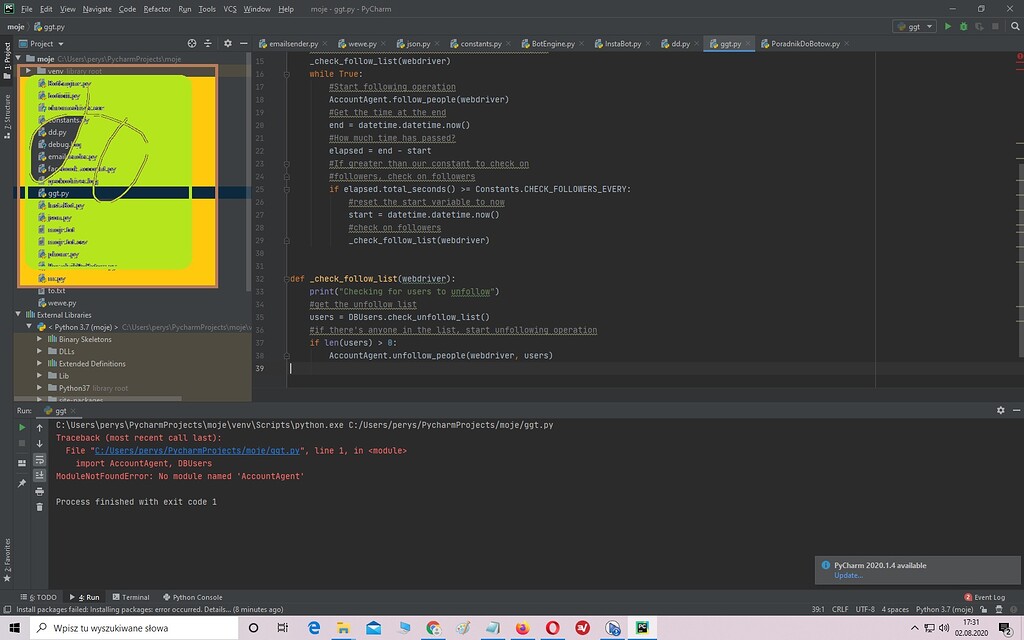Switch to PyCharm on the taskbar
The image size is (1024, 640).
642,628
